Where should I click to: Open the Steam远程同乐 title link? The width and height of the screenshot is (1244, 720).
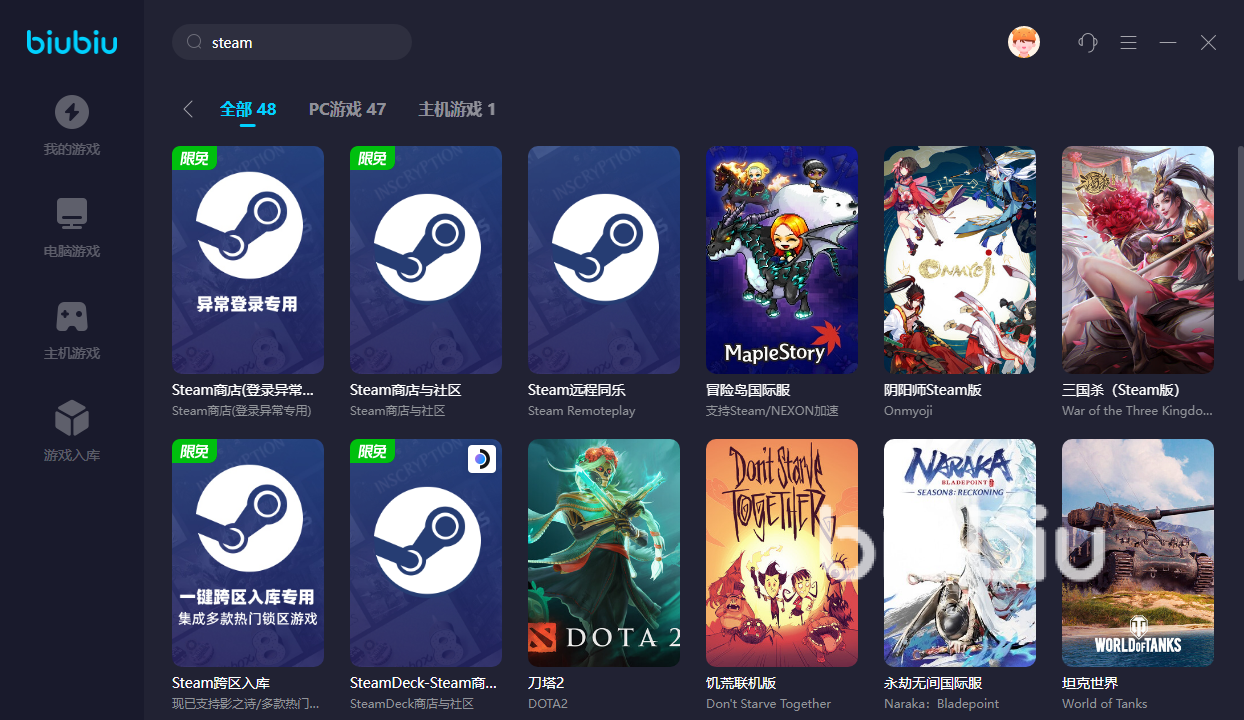[576, 390]
